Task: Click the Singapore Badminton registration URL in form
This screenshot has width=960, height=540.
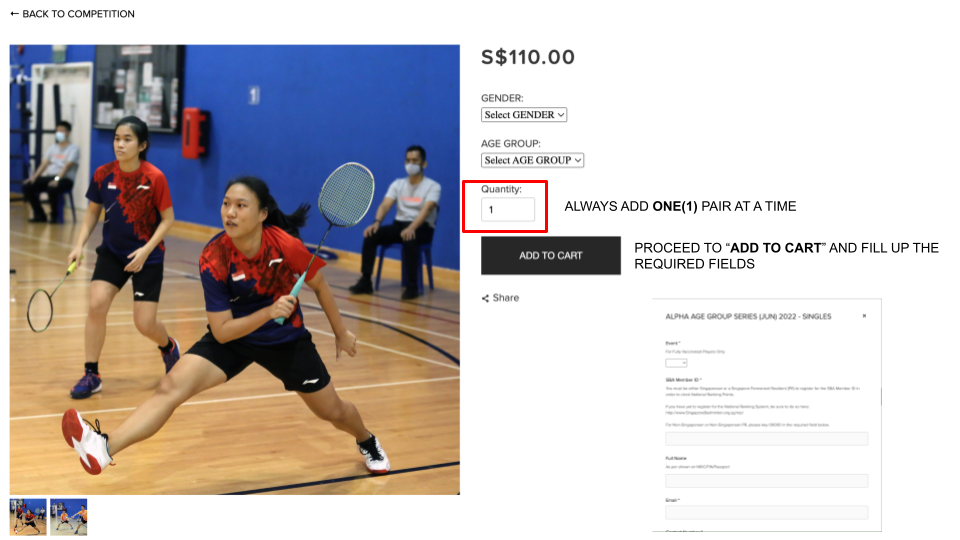Action: pos(696,413)
